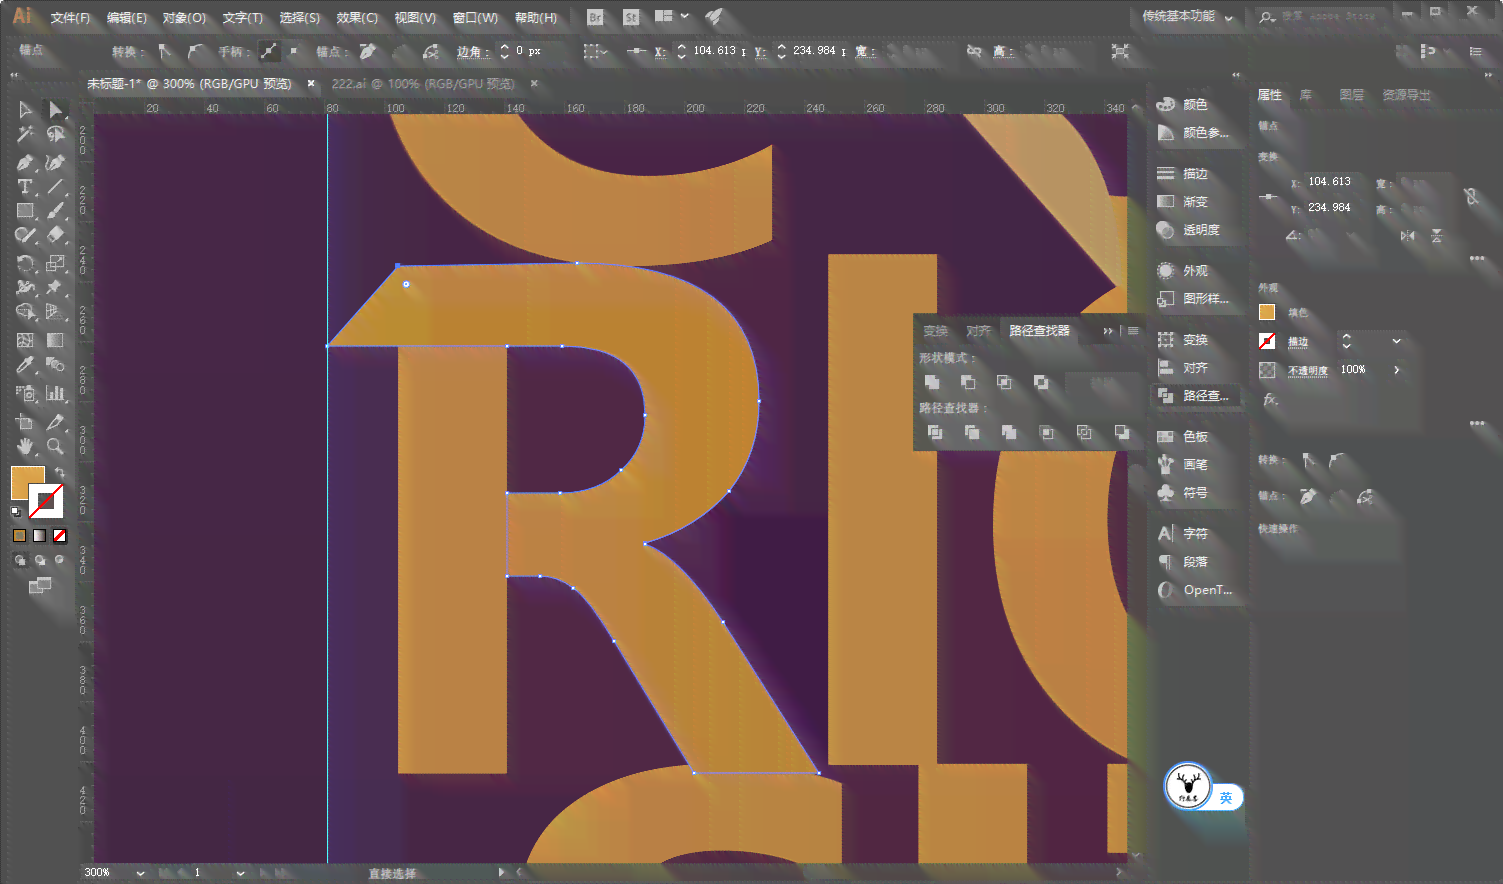This screenshot has width=1503, height=884.
Task: Switch to Color fill mode below swatches
Action: coord(19,535)
